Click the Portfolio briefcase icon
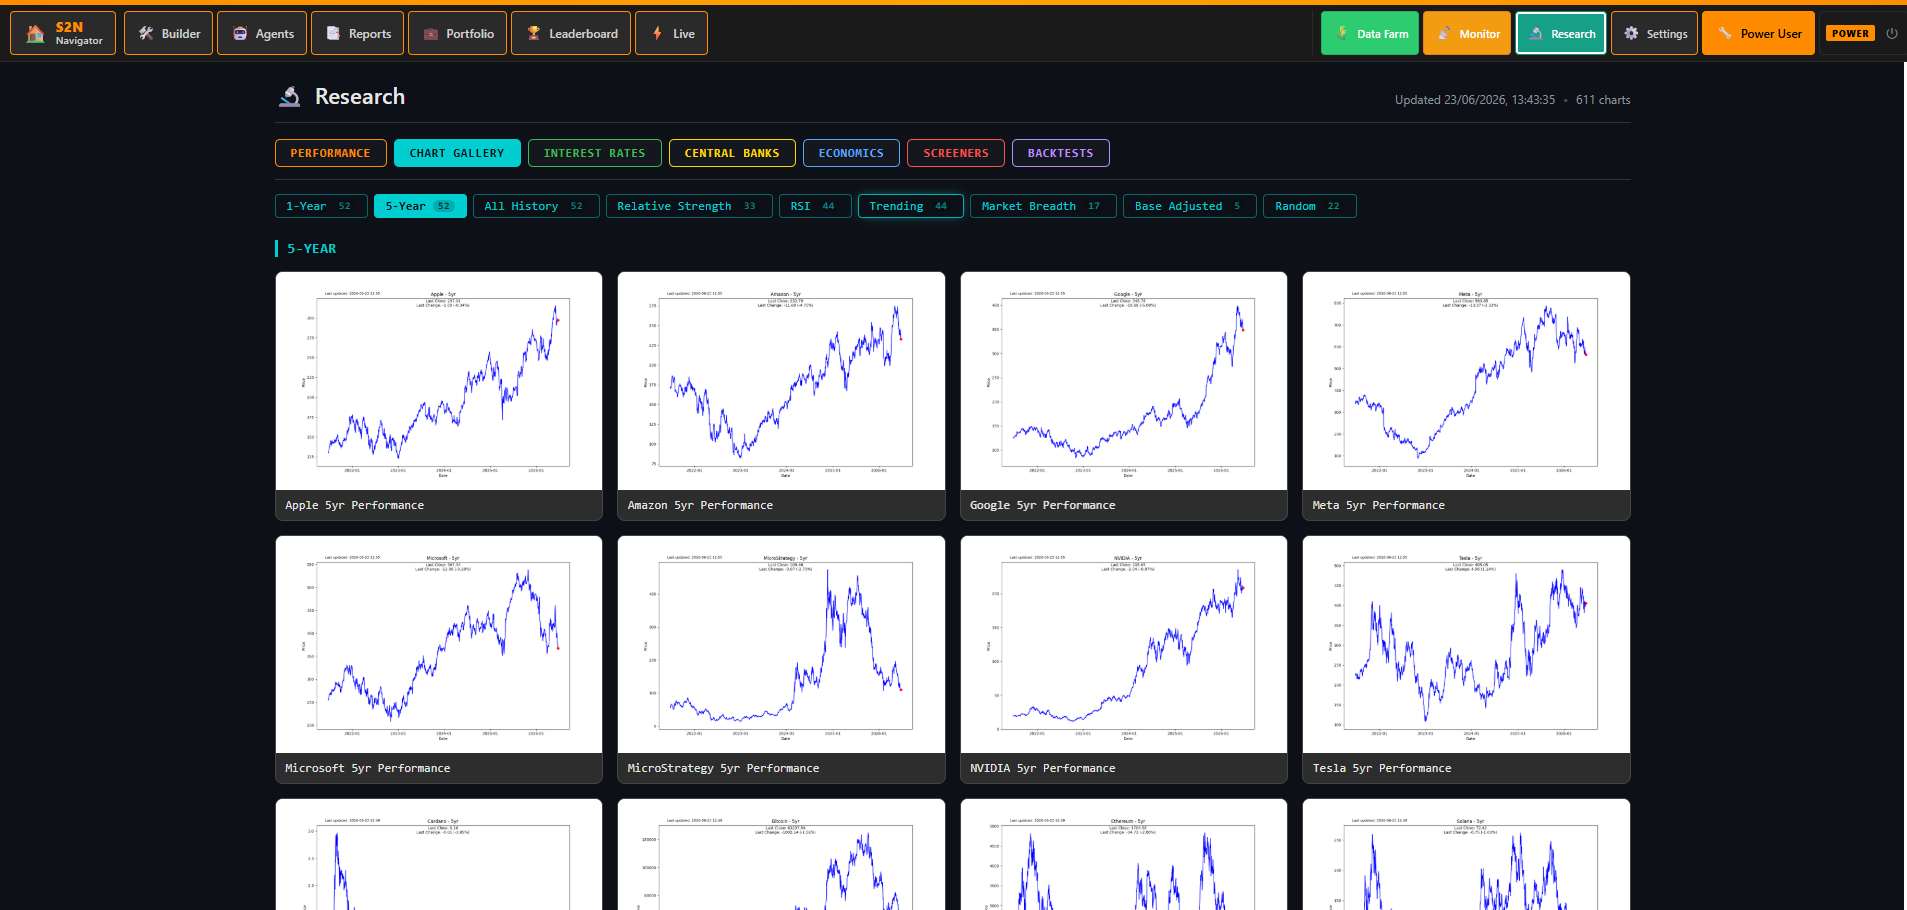The width and height of the screenshot is (1907, 910). tap(431, 33)
